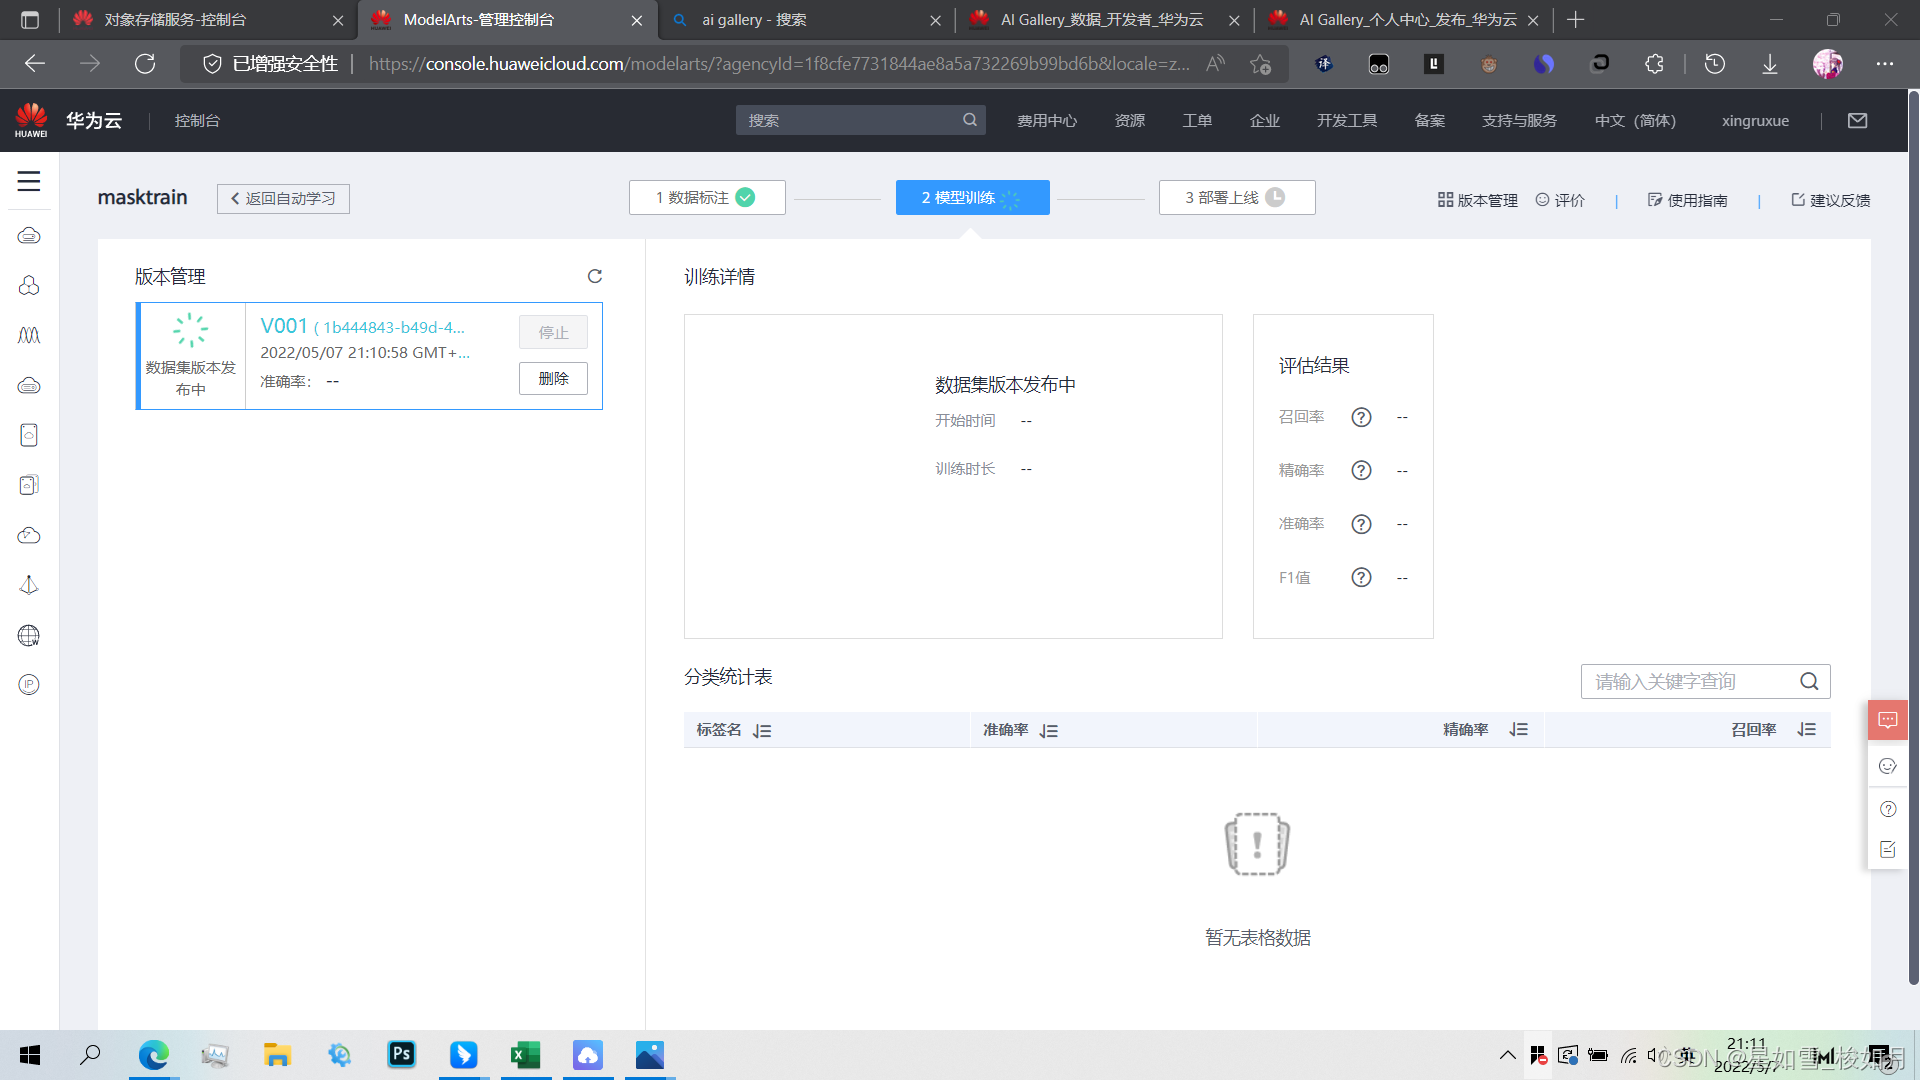Viewport: 1920px width, 1080px height.
Task: Open suggestion feedback link
Action: 1830,200
